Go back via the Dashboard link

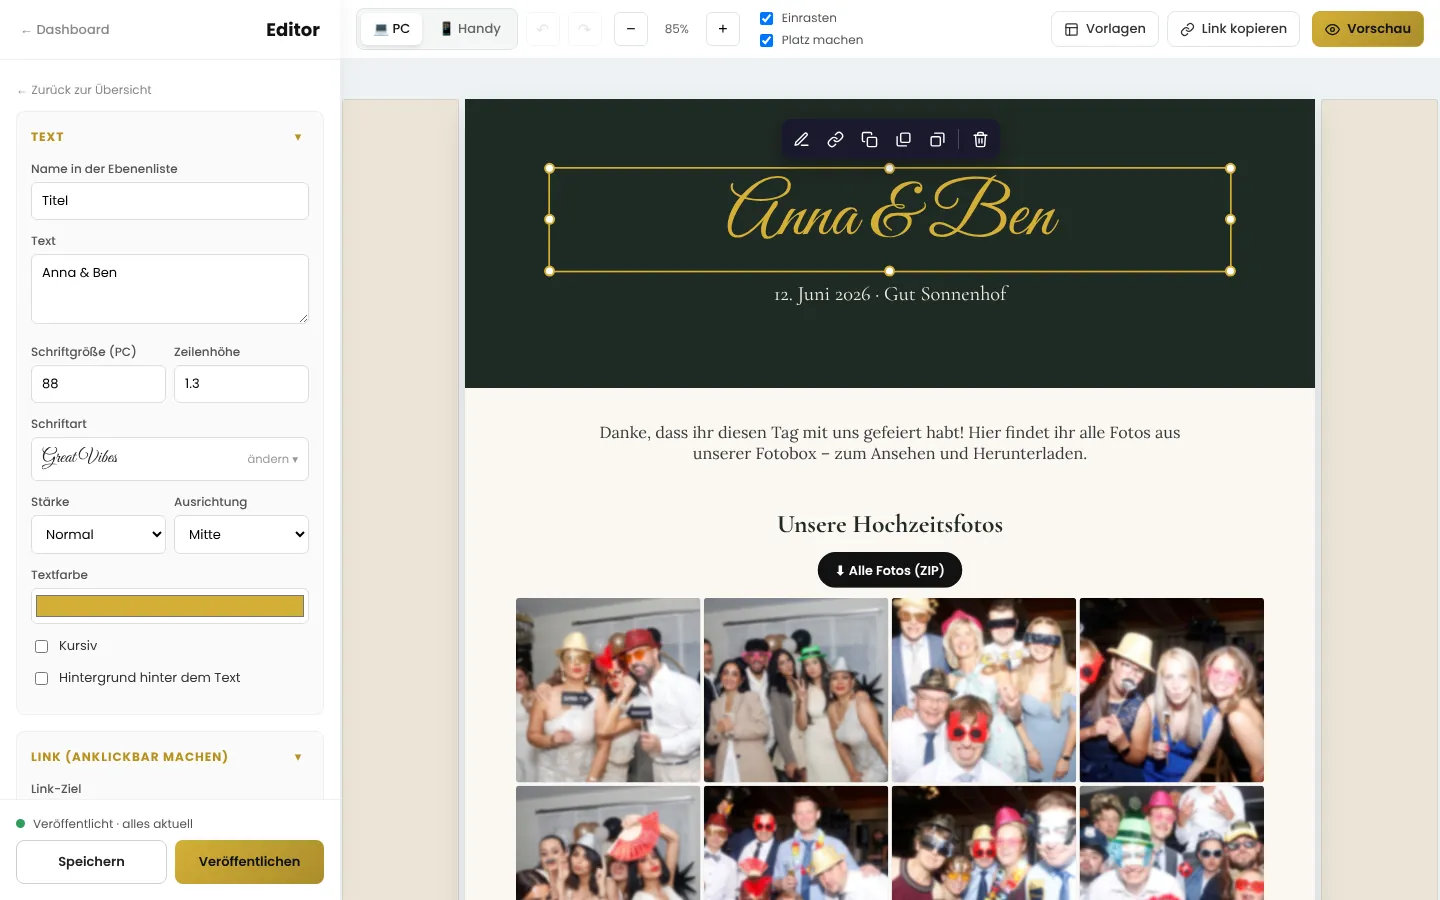65,30
